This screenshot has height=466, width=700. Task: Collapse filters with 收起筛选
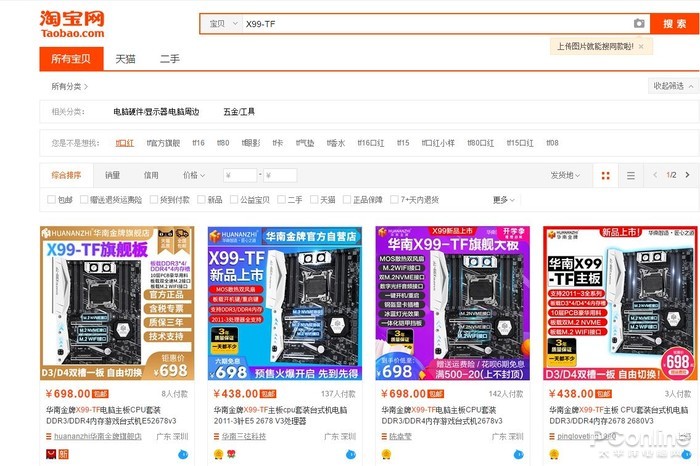tap(673, 86)
